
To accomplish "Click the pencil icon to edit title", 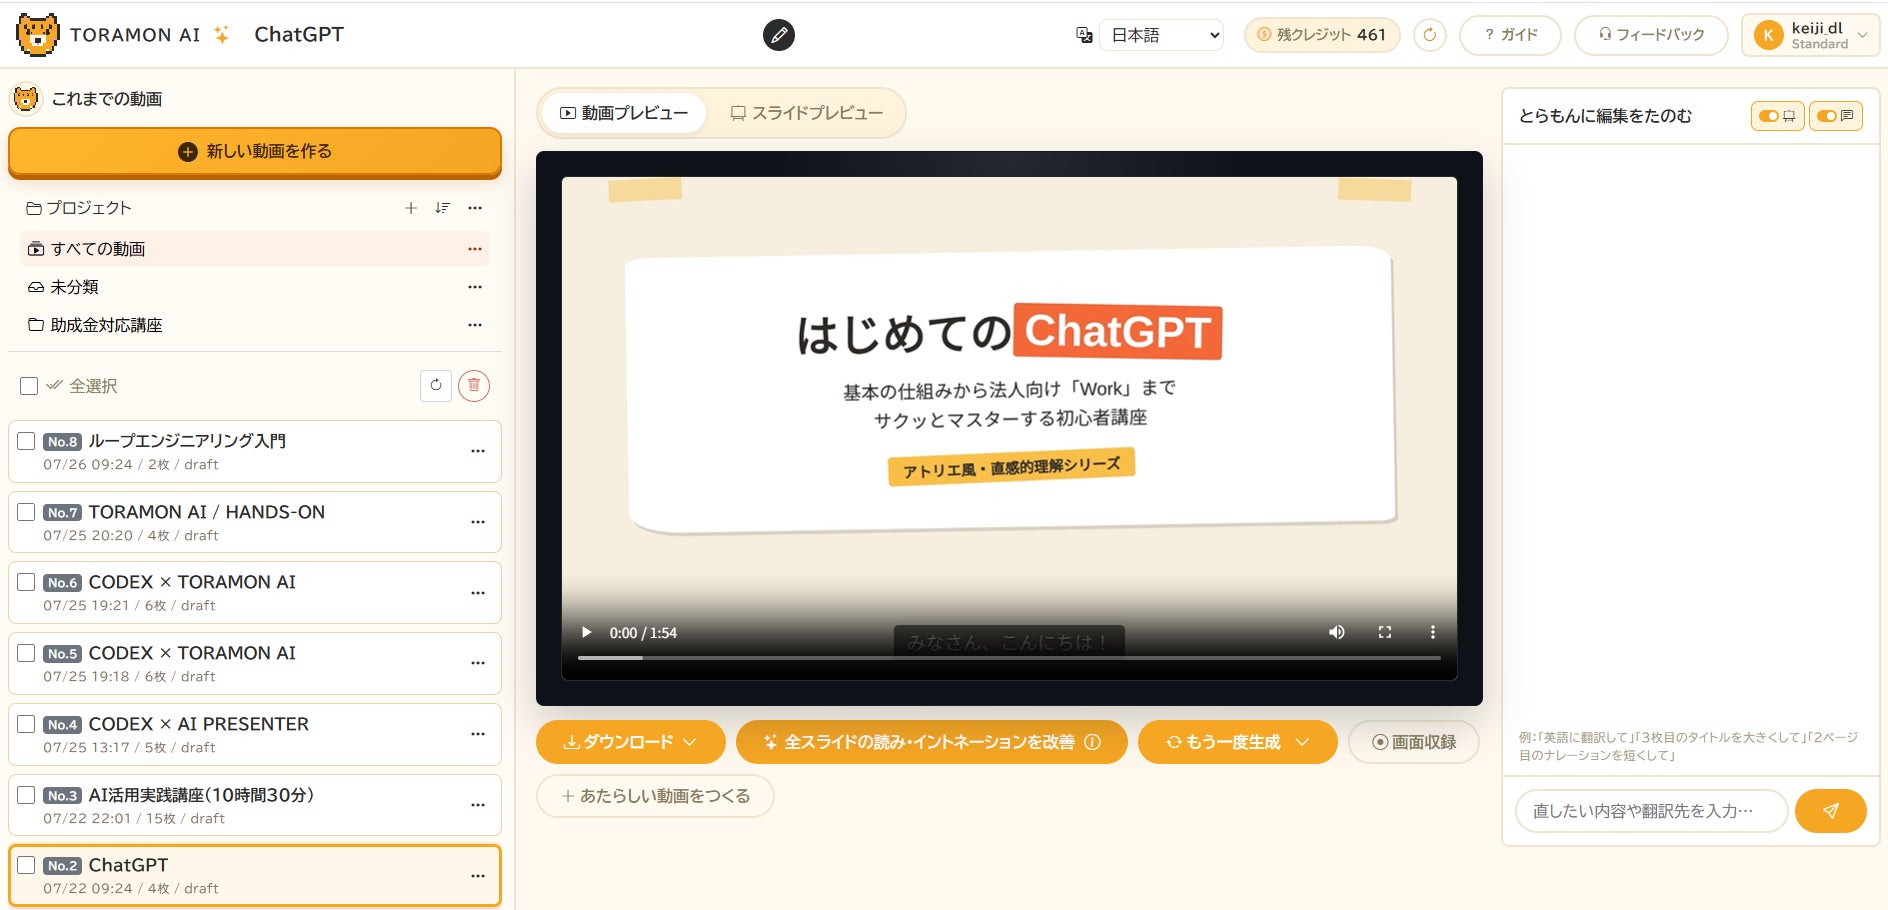I will coord(779,35).
